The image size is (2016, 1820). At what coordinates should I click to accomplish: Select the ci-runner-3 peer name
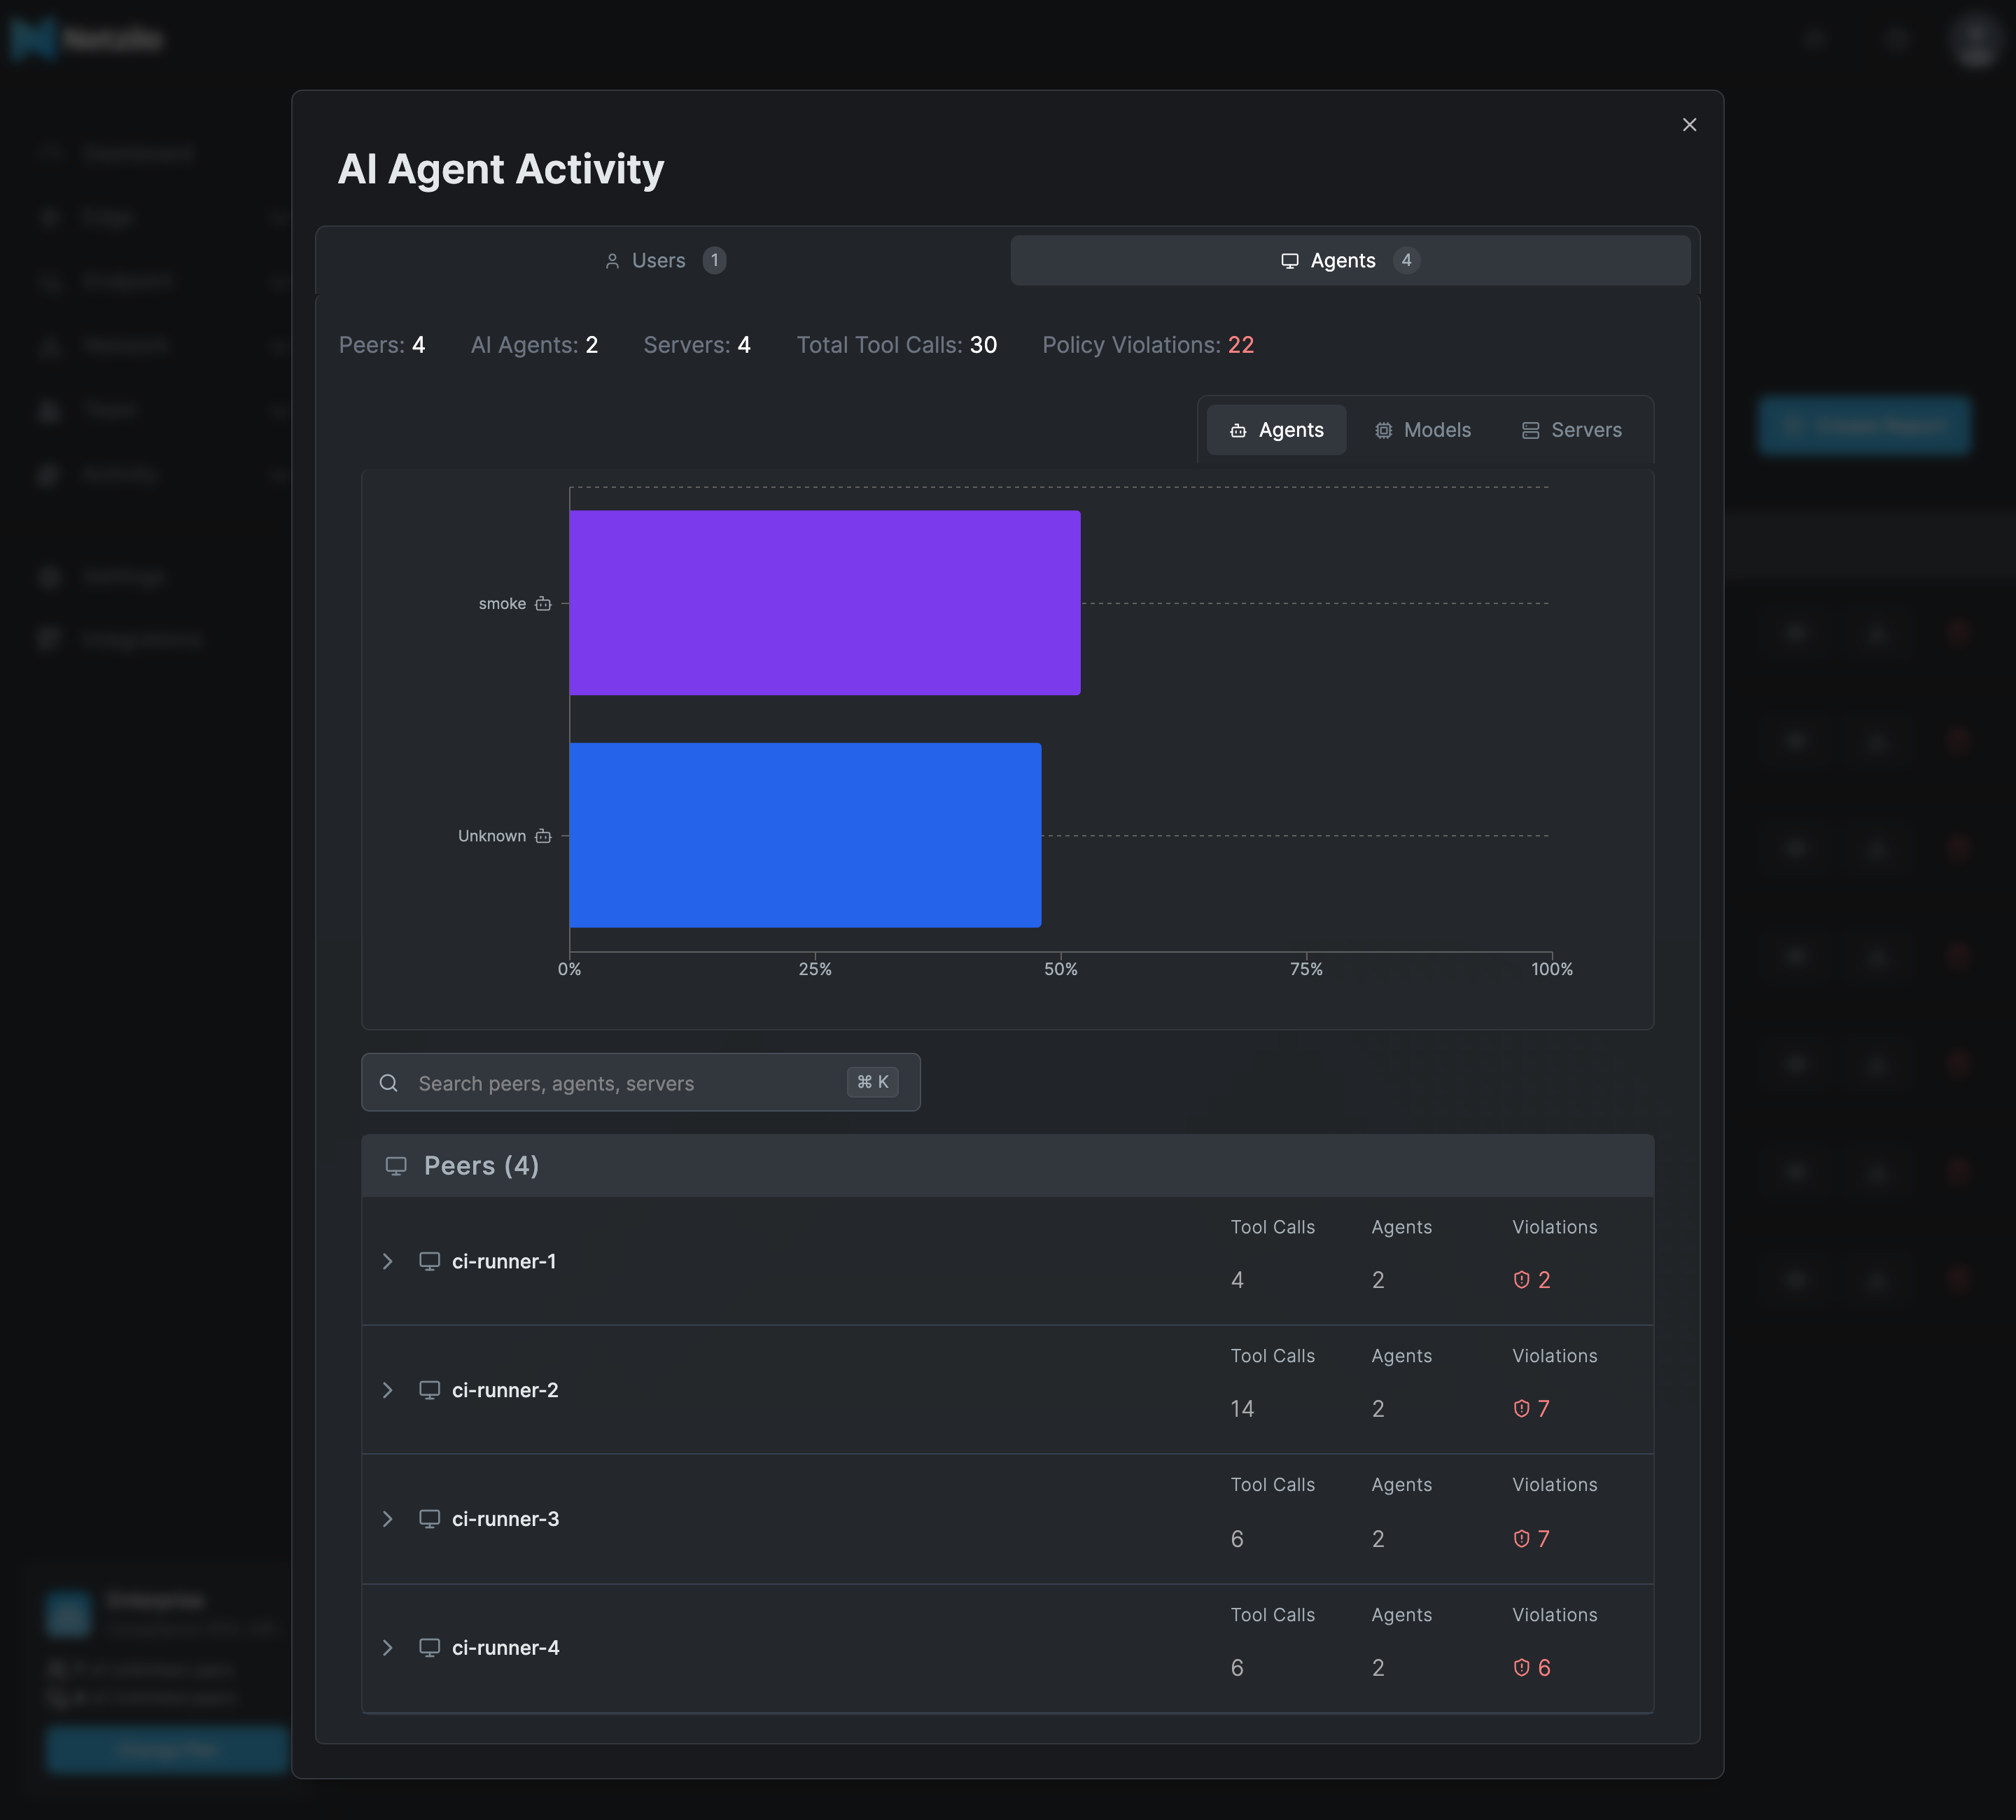pos(505,1519)
